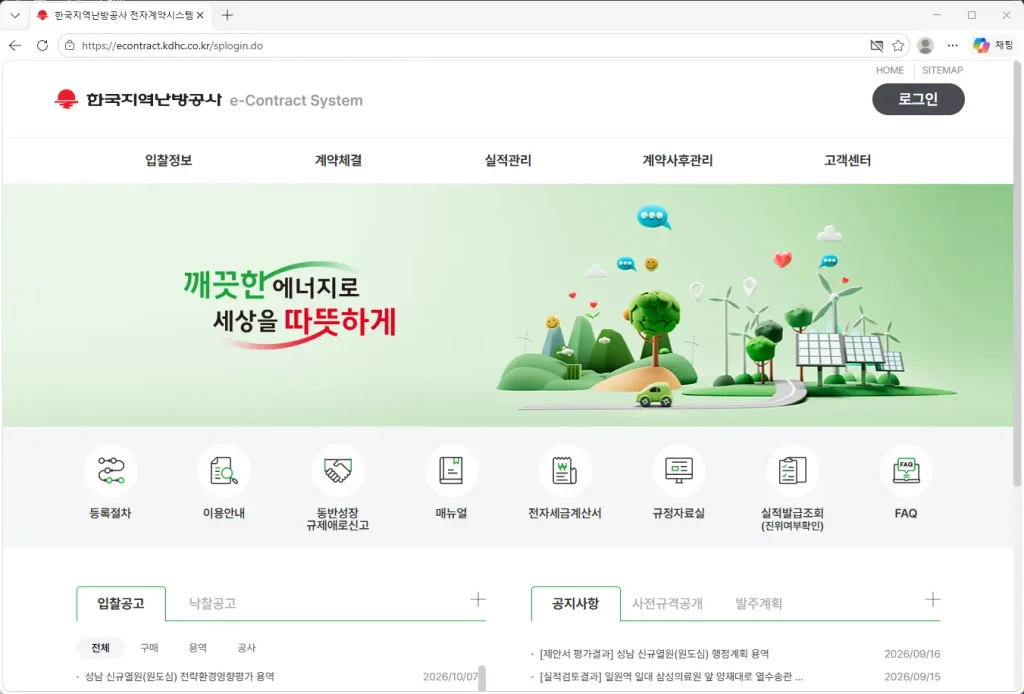1024x694 pixels.
Task: Open the 규정자료실 regulations icon
Action: pyautogui.click(x=679, y=471)
